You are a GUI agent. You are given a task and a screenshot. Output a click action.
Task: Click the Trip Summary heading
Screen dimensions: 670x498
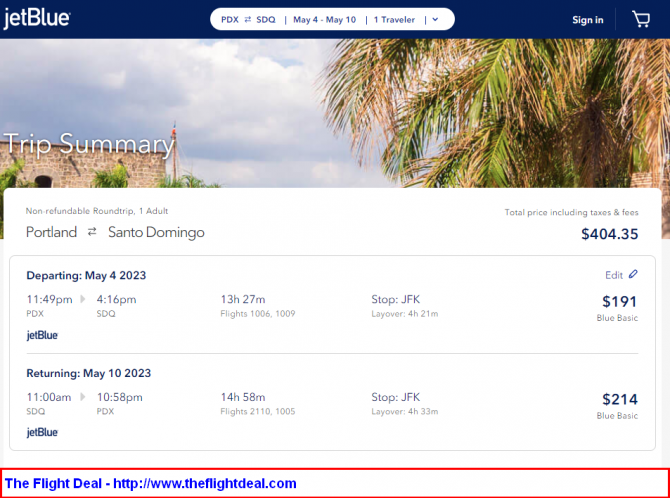89,144
